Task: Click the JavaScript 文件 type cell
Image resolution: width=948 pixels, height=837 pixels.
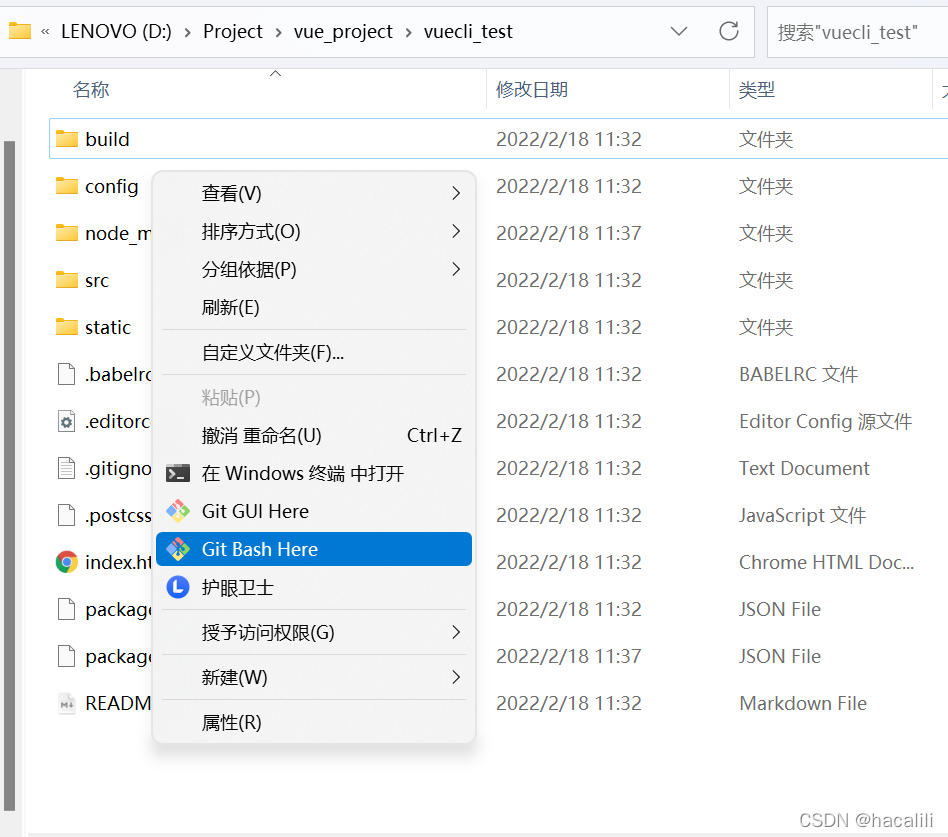Action: tap(802, 515)
